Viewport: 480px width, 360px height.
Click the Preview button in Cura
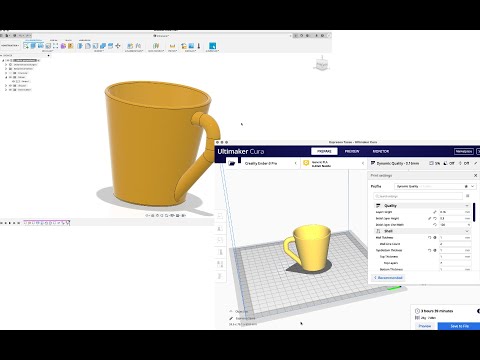click(x=425, y=326)
